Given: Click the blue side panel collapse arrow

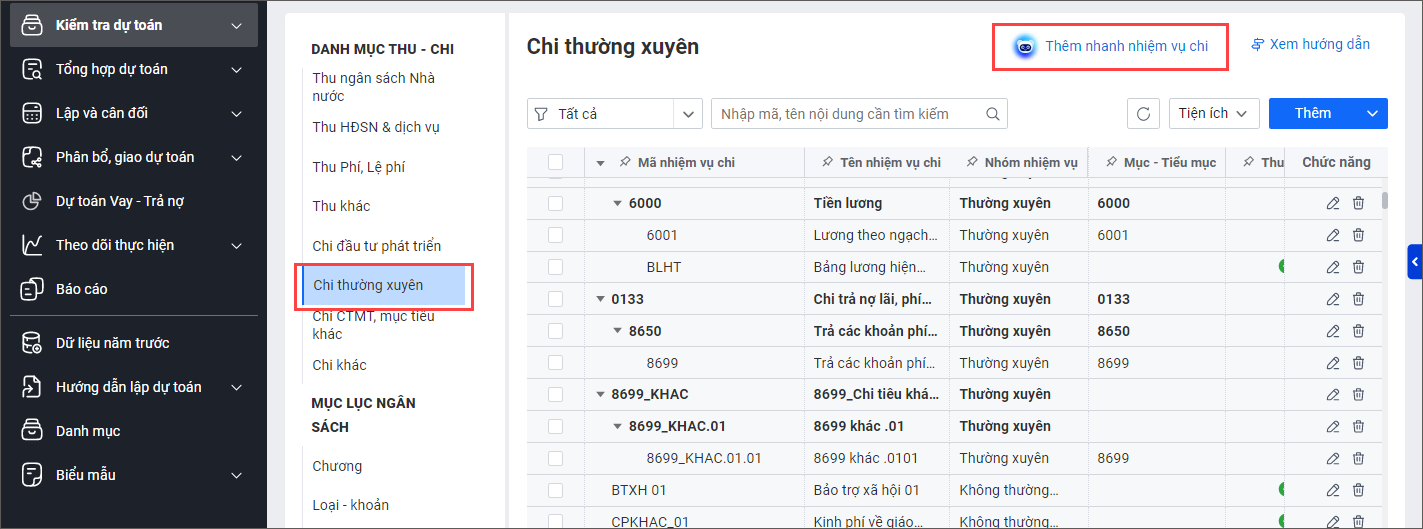Looking at the screenshot, I should (x=1414, y=262).
